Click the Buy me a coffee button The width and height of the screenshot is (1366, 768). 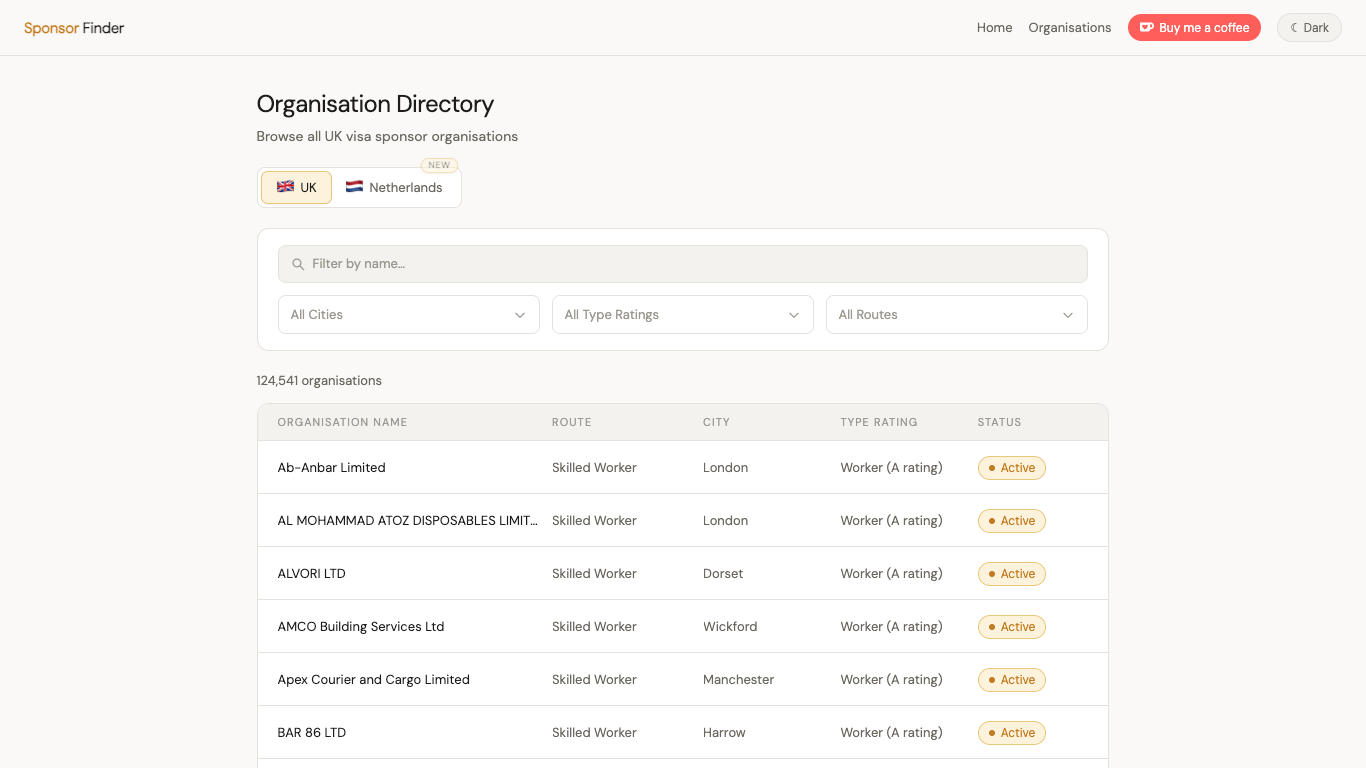click(x=1194, y=28)
